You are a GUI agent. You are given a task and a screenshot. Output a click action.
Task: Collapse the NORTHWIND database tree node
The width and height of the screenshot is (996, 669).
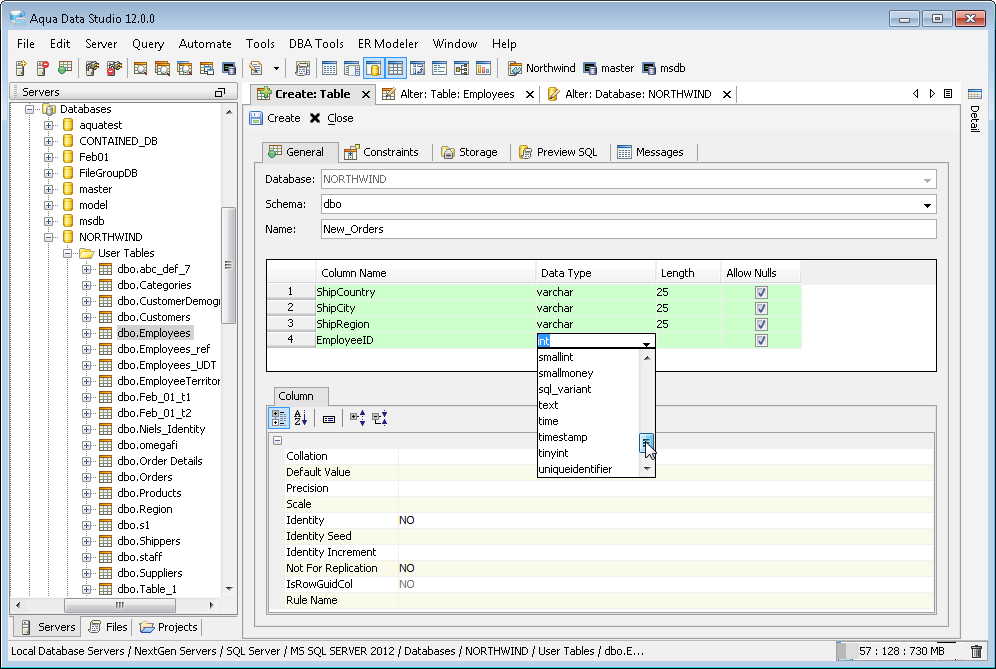pyautogui.click(x=49, y=237)
